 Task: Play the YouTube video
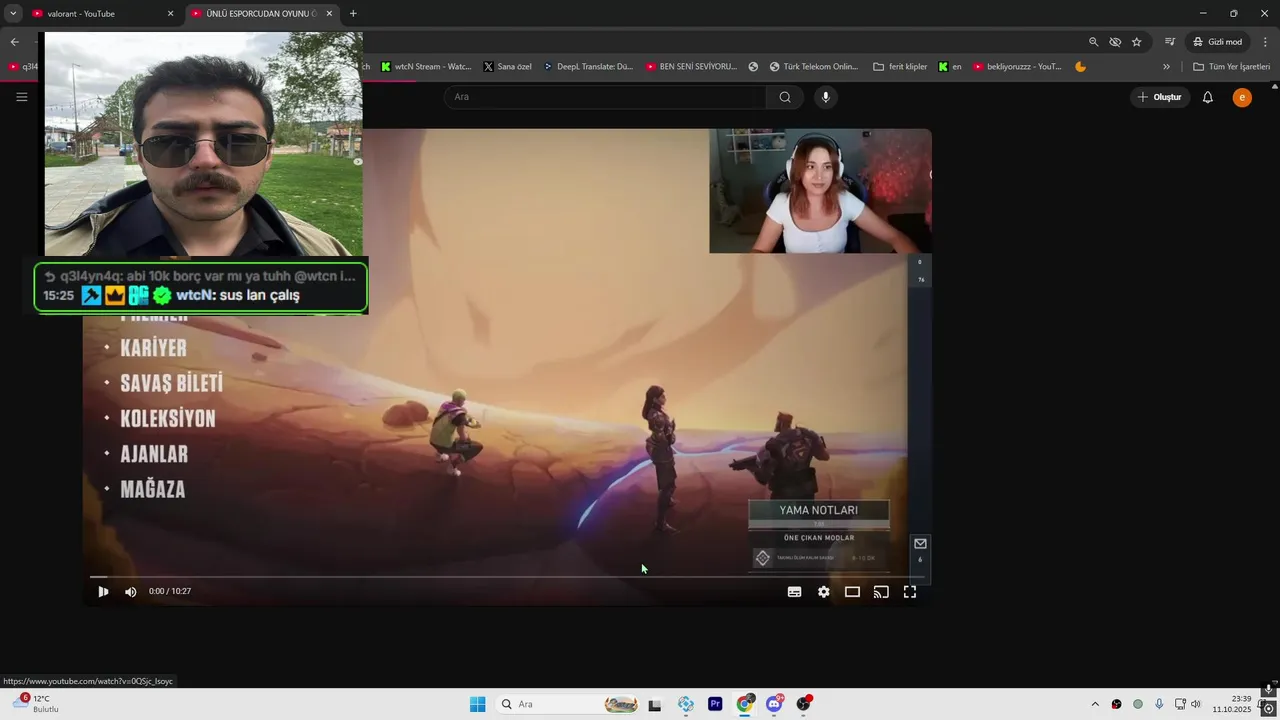click(x=103, y=592)
